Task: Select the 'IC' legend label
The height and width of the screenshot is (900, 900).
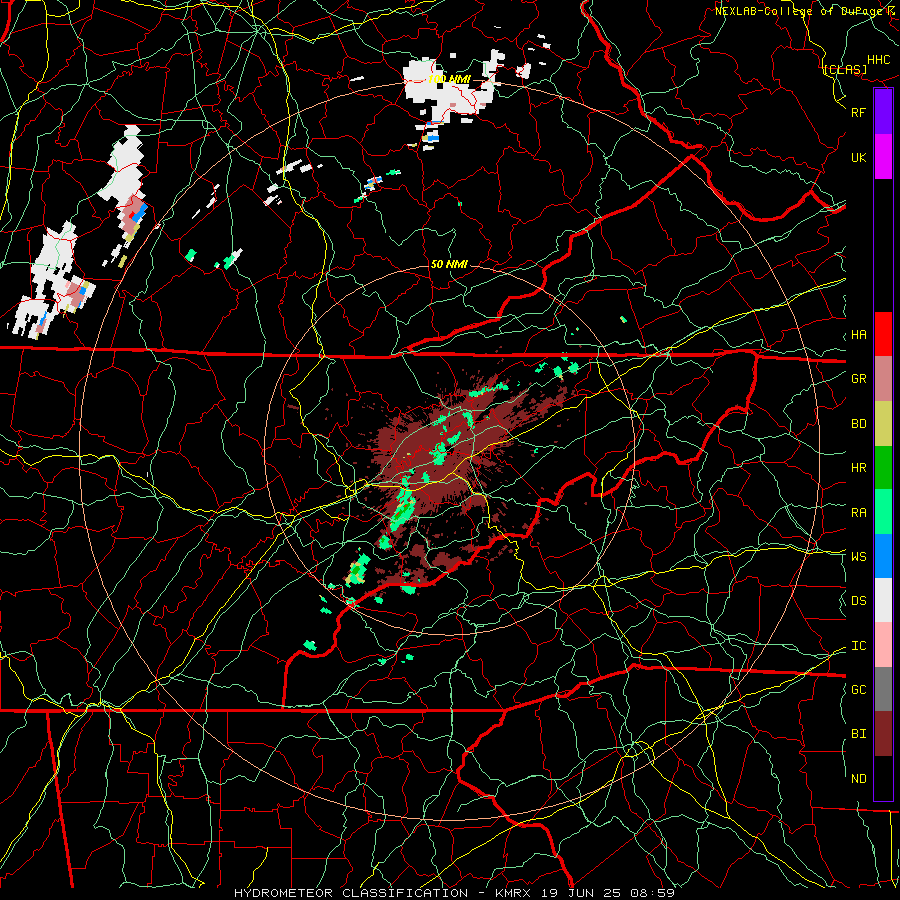Action: pyautogui.click(x=858, y=646)
